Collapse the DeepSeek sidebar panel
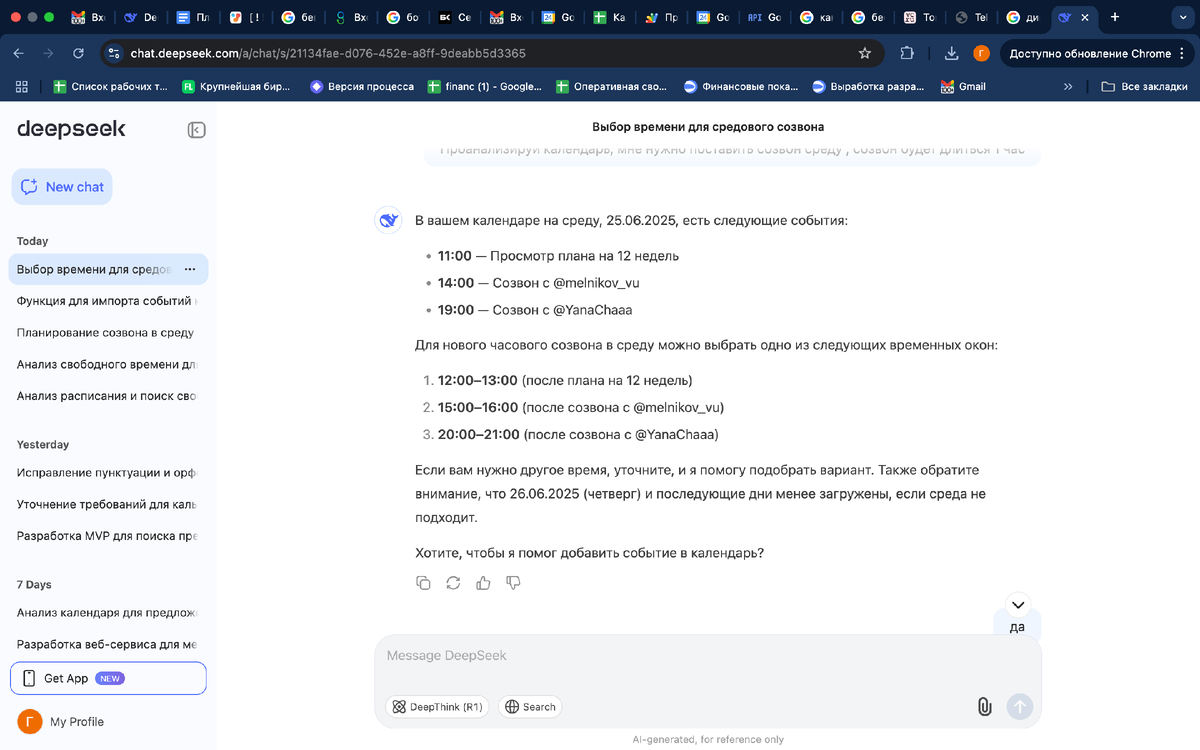1200x750 pixels. 197,129
